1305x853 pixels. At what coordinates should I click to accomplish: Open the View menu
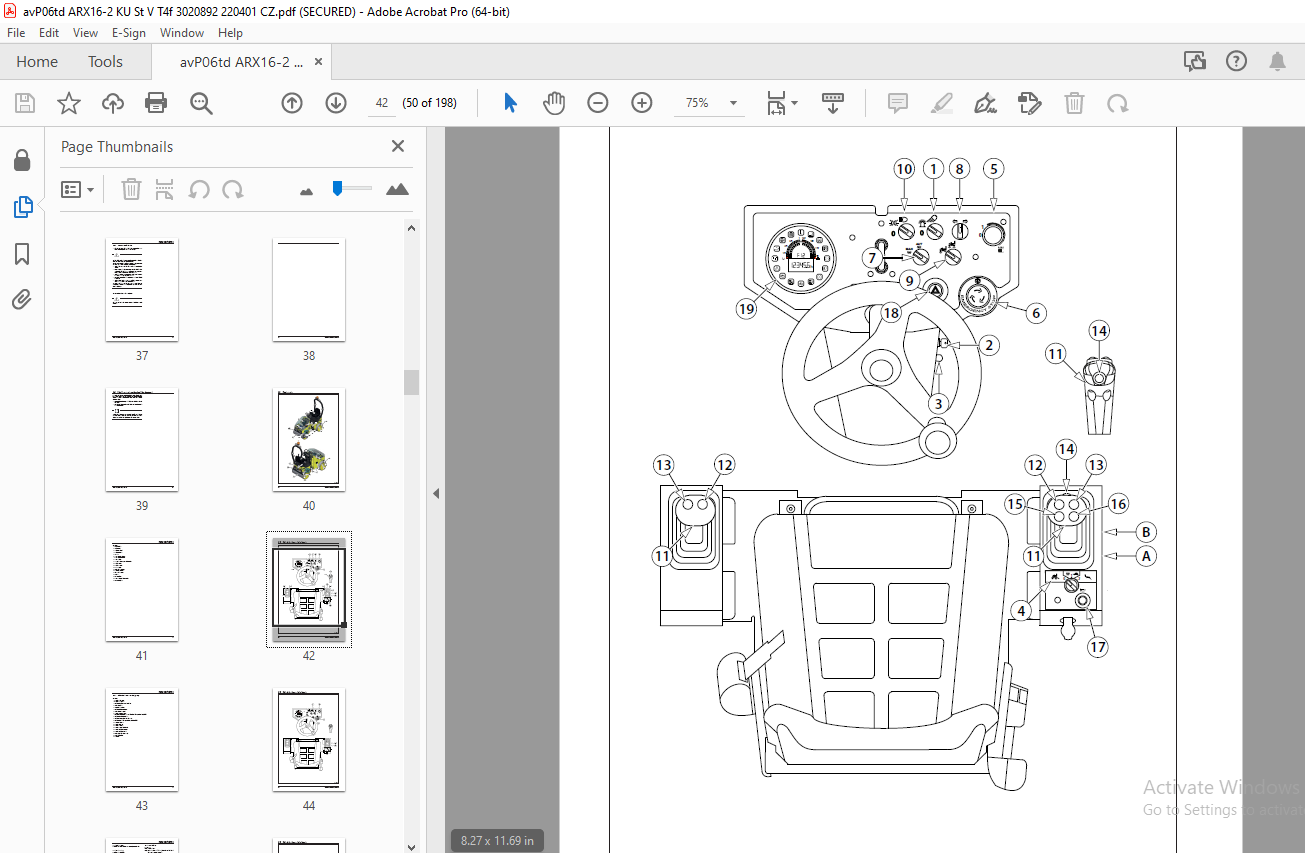(x=85, y=33)
